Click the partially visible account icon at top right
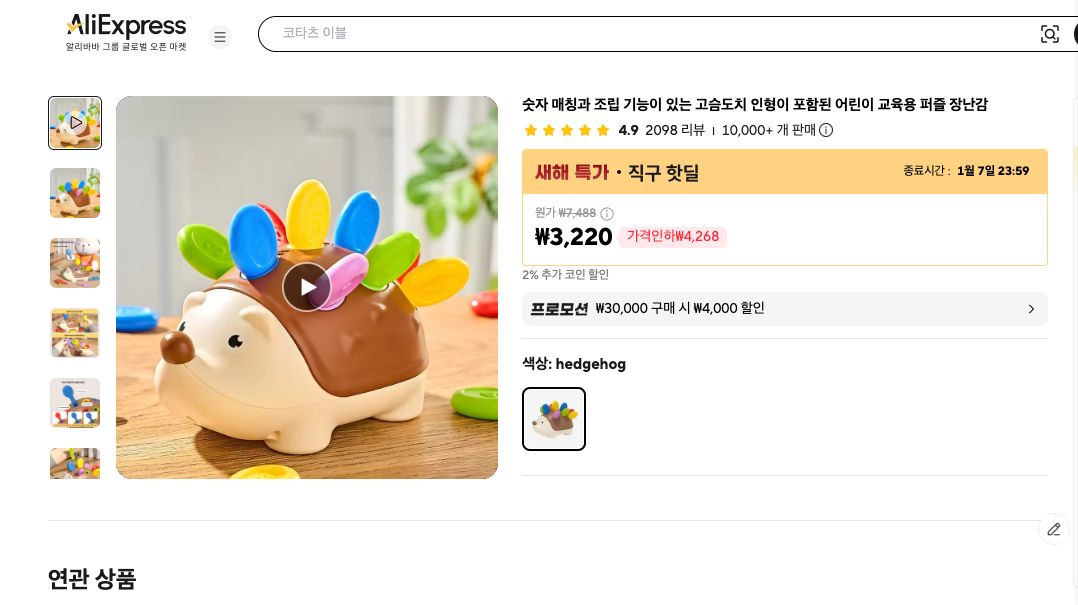 pos(1075,33)
